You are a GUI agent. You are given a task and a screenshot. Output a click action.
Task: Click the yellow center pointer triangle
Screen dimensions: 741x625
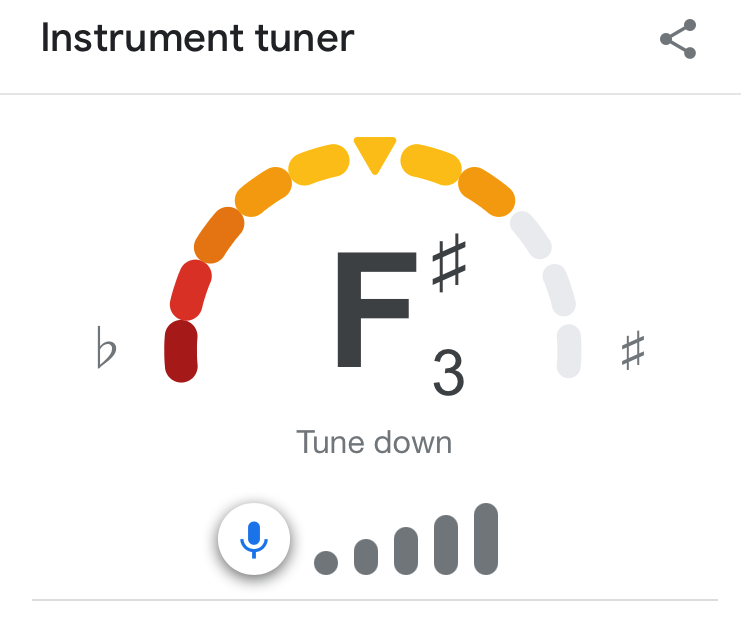click(x=375, y=155)
